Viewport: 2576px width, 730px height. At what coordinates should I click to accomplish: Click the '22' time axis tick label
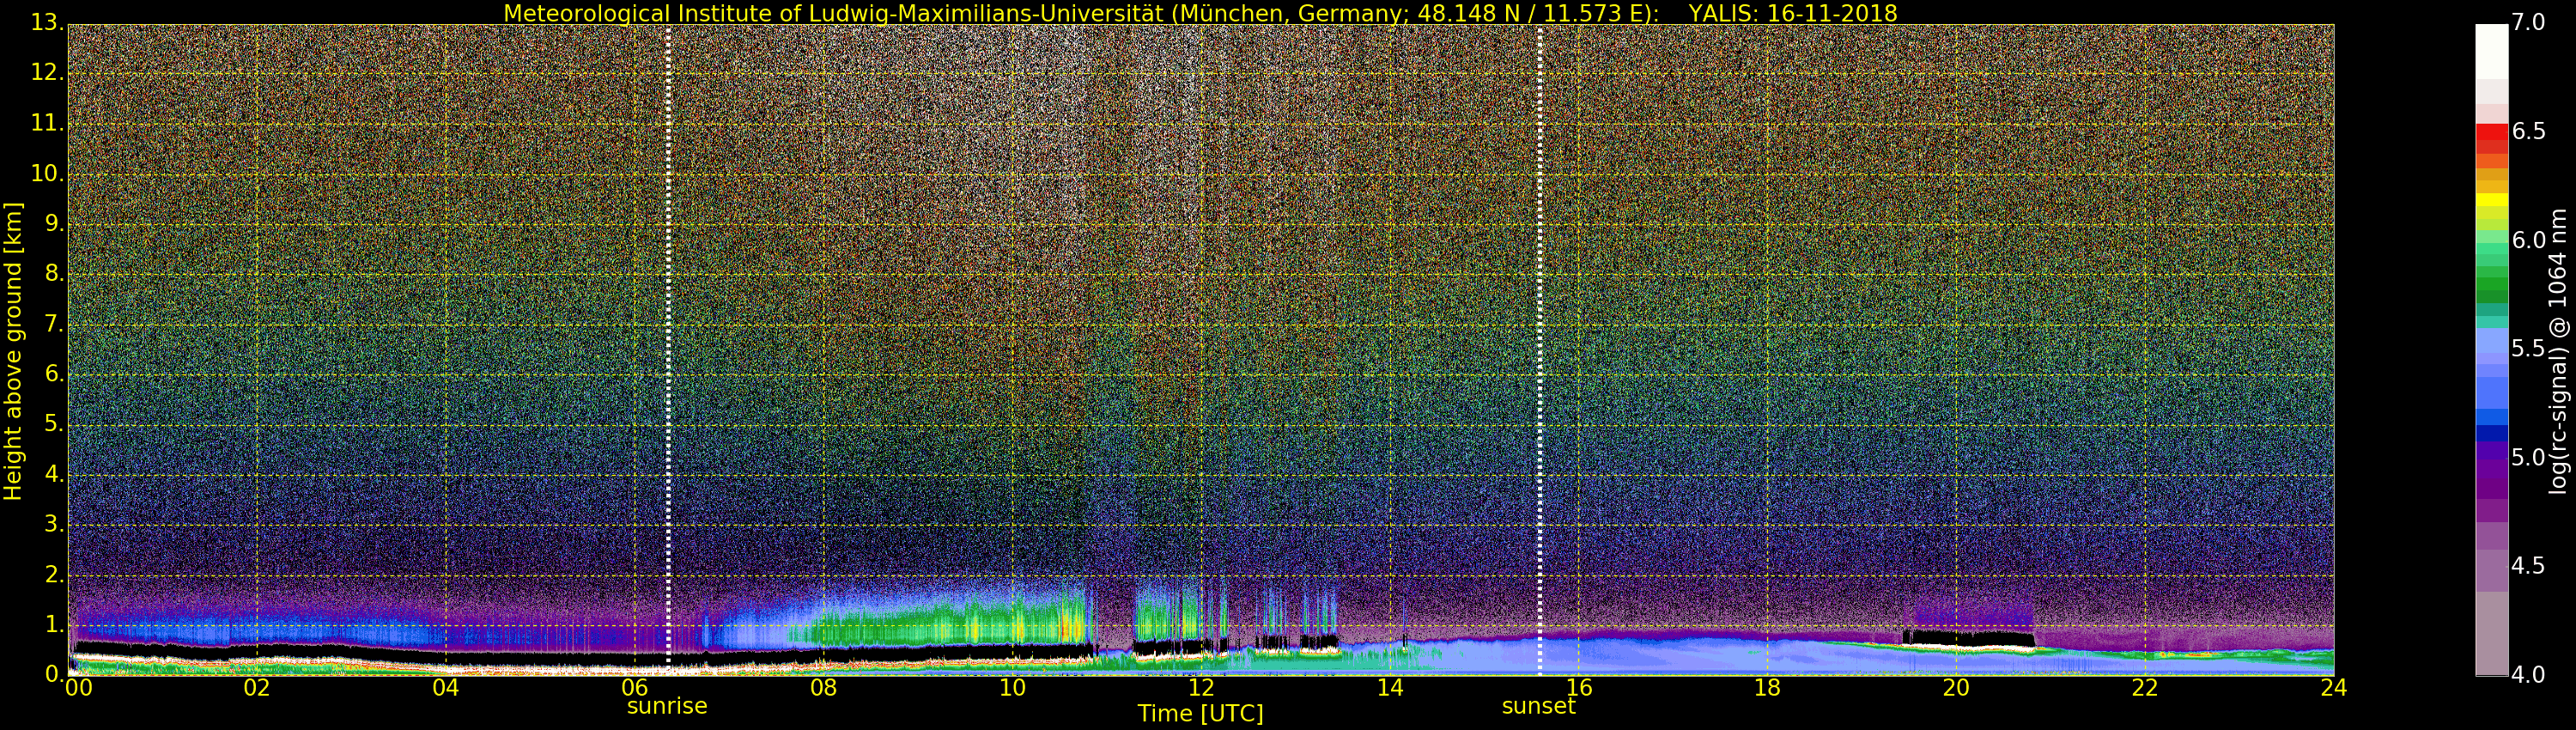2145,688
